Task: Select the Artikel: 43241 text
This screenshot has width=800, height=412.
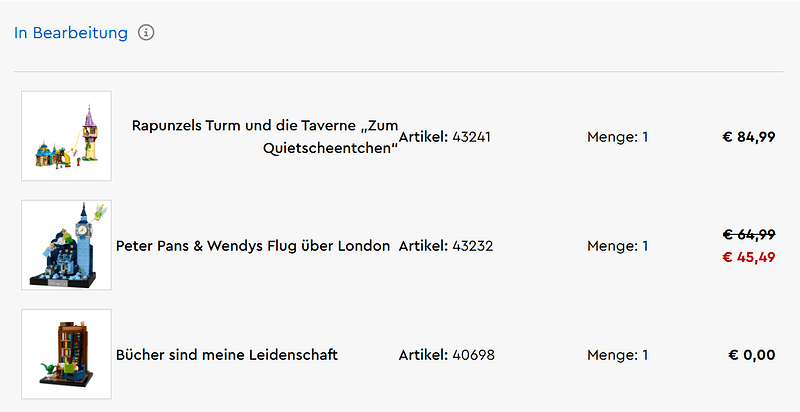Action: [x=444, y=137]
